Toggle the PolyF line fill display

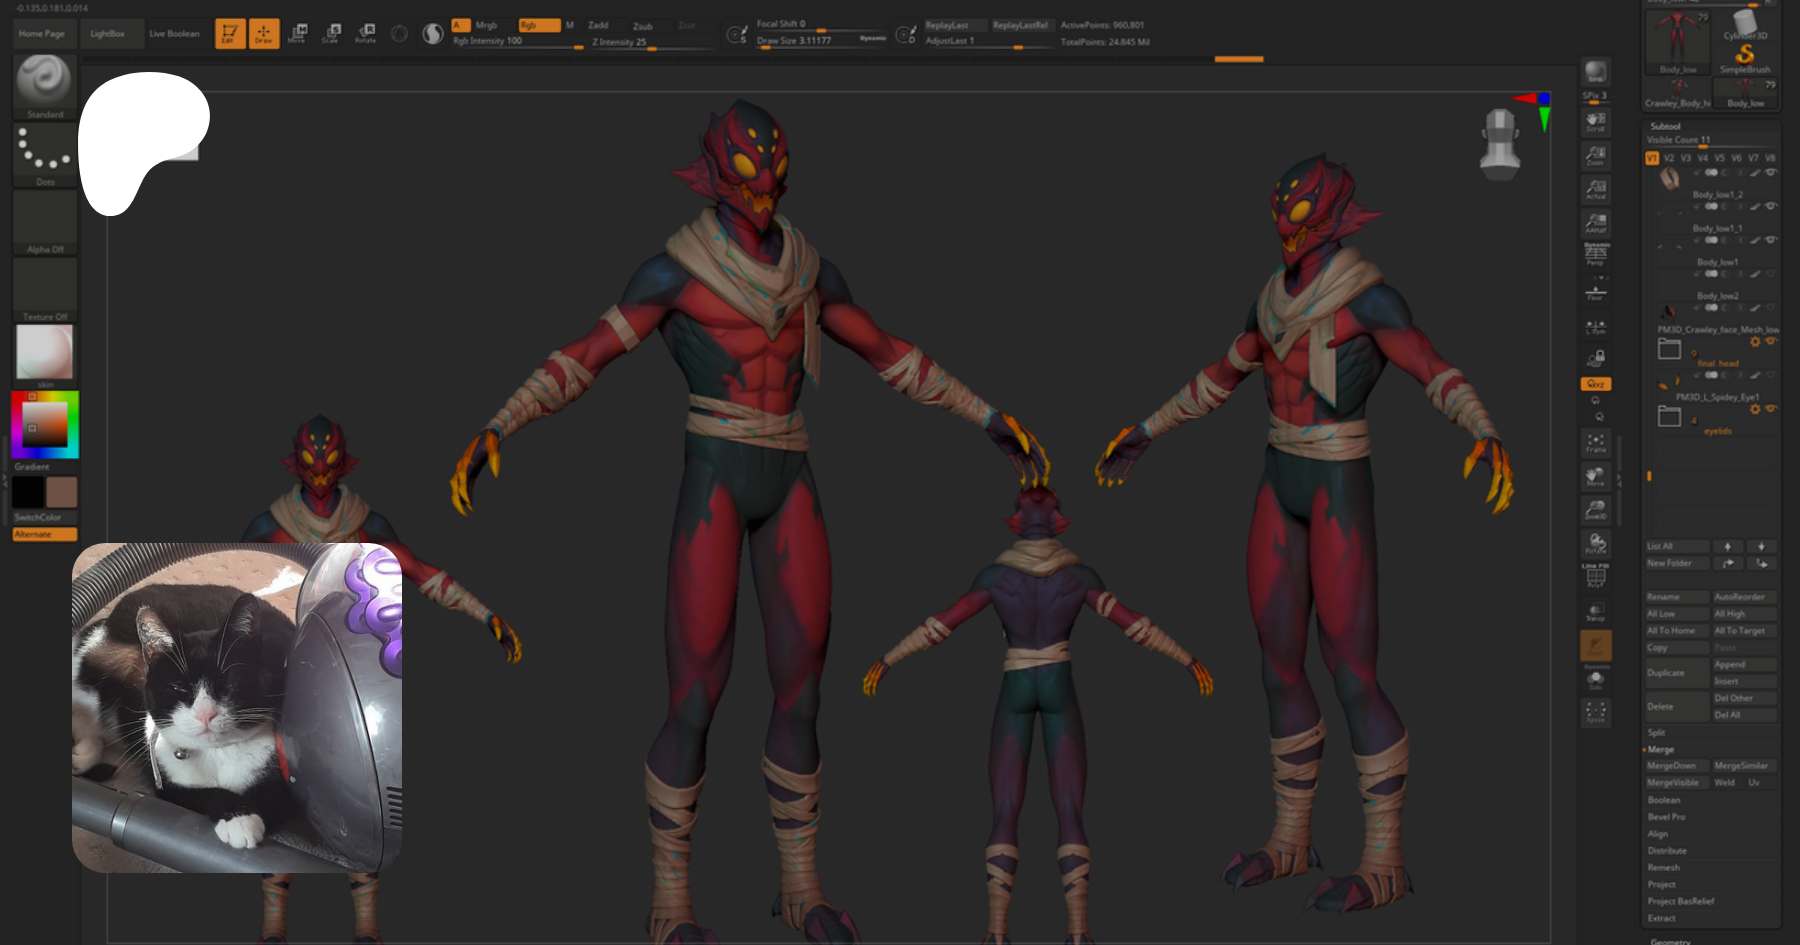pyautogui.click(x=1595, y=575)
